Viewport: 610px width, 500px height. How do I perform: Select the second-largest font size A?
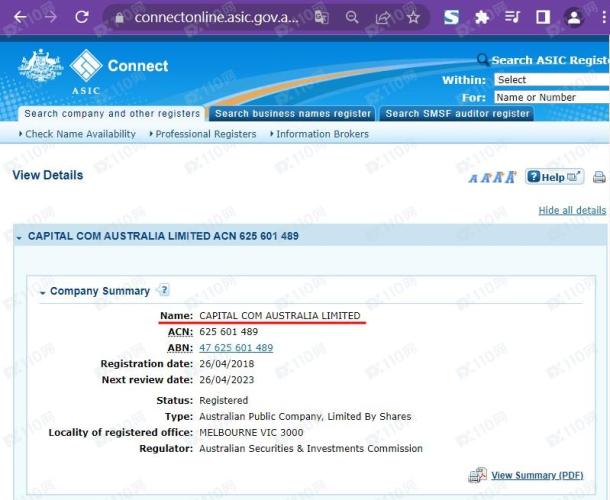pyautogui.click(x=498, y=177)
